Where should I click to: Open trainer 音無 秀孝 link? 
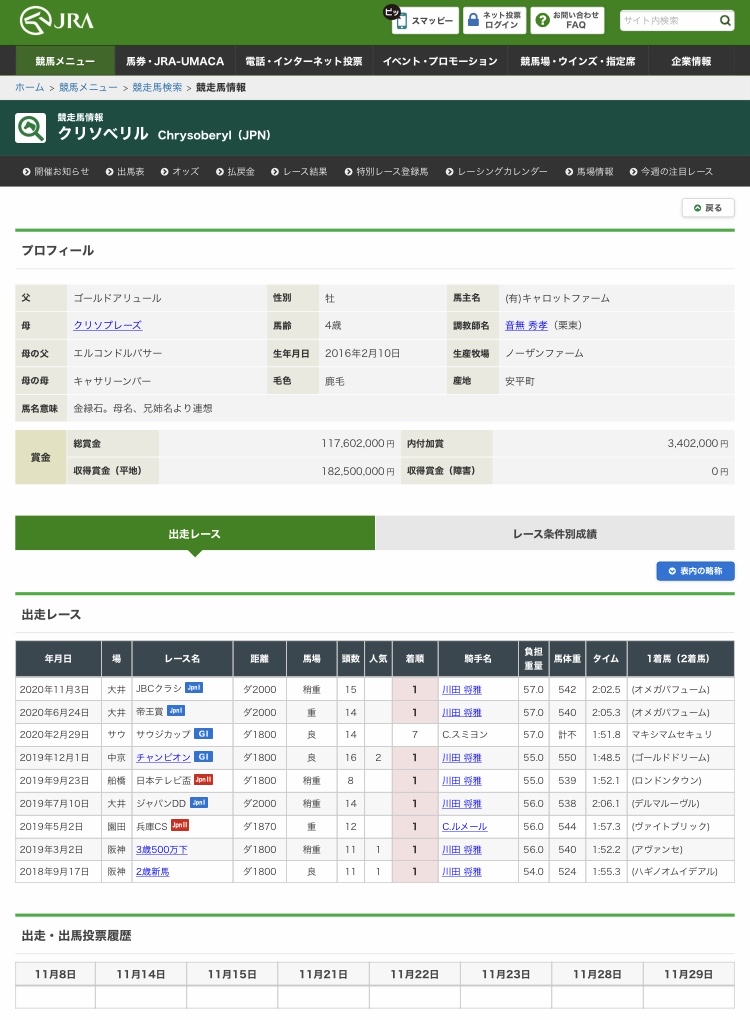point(527,325)
